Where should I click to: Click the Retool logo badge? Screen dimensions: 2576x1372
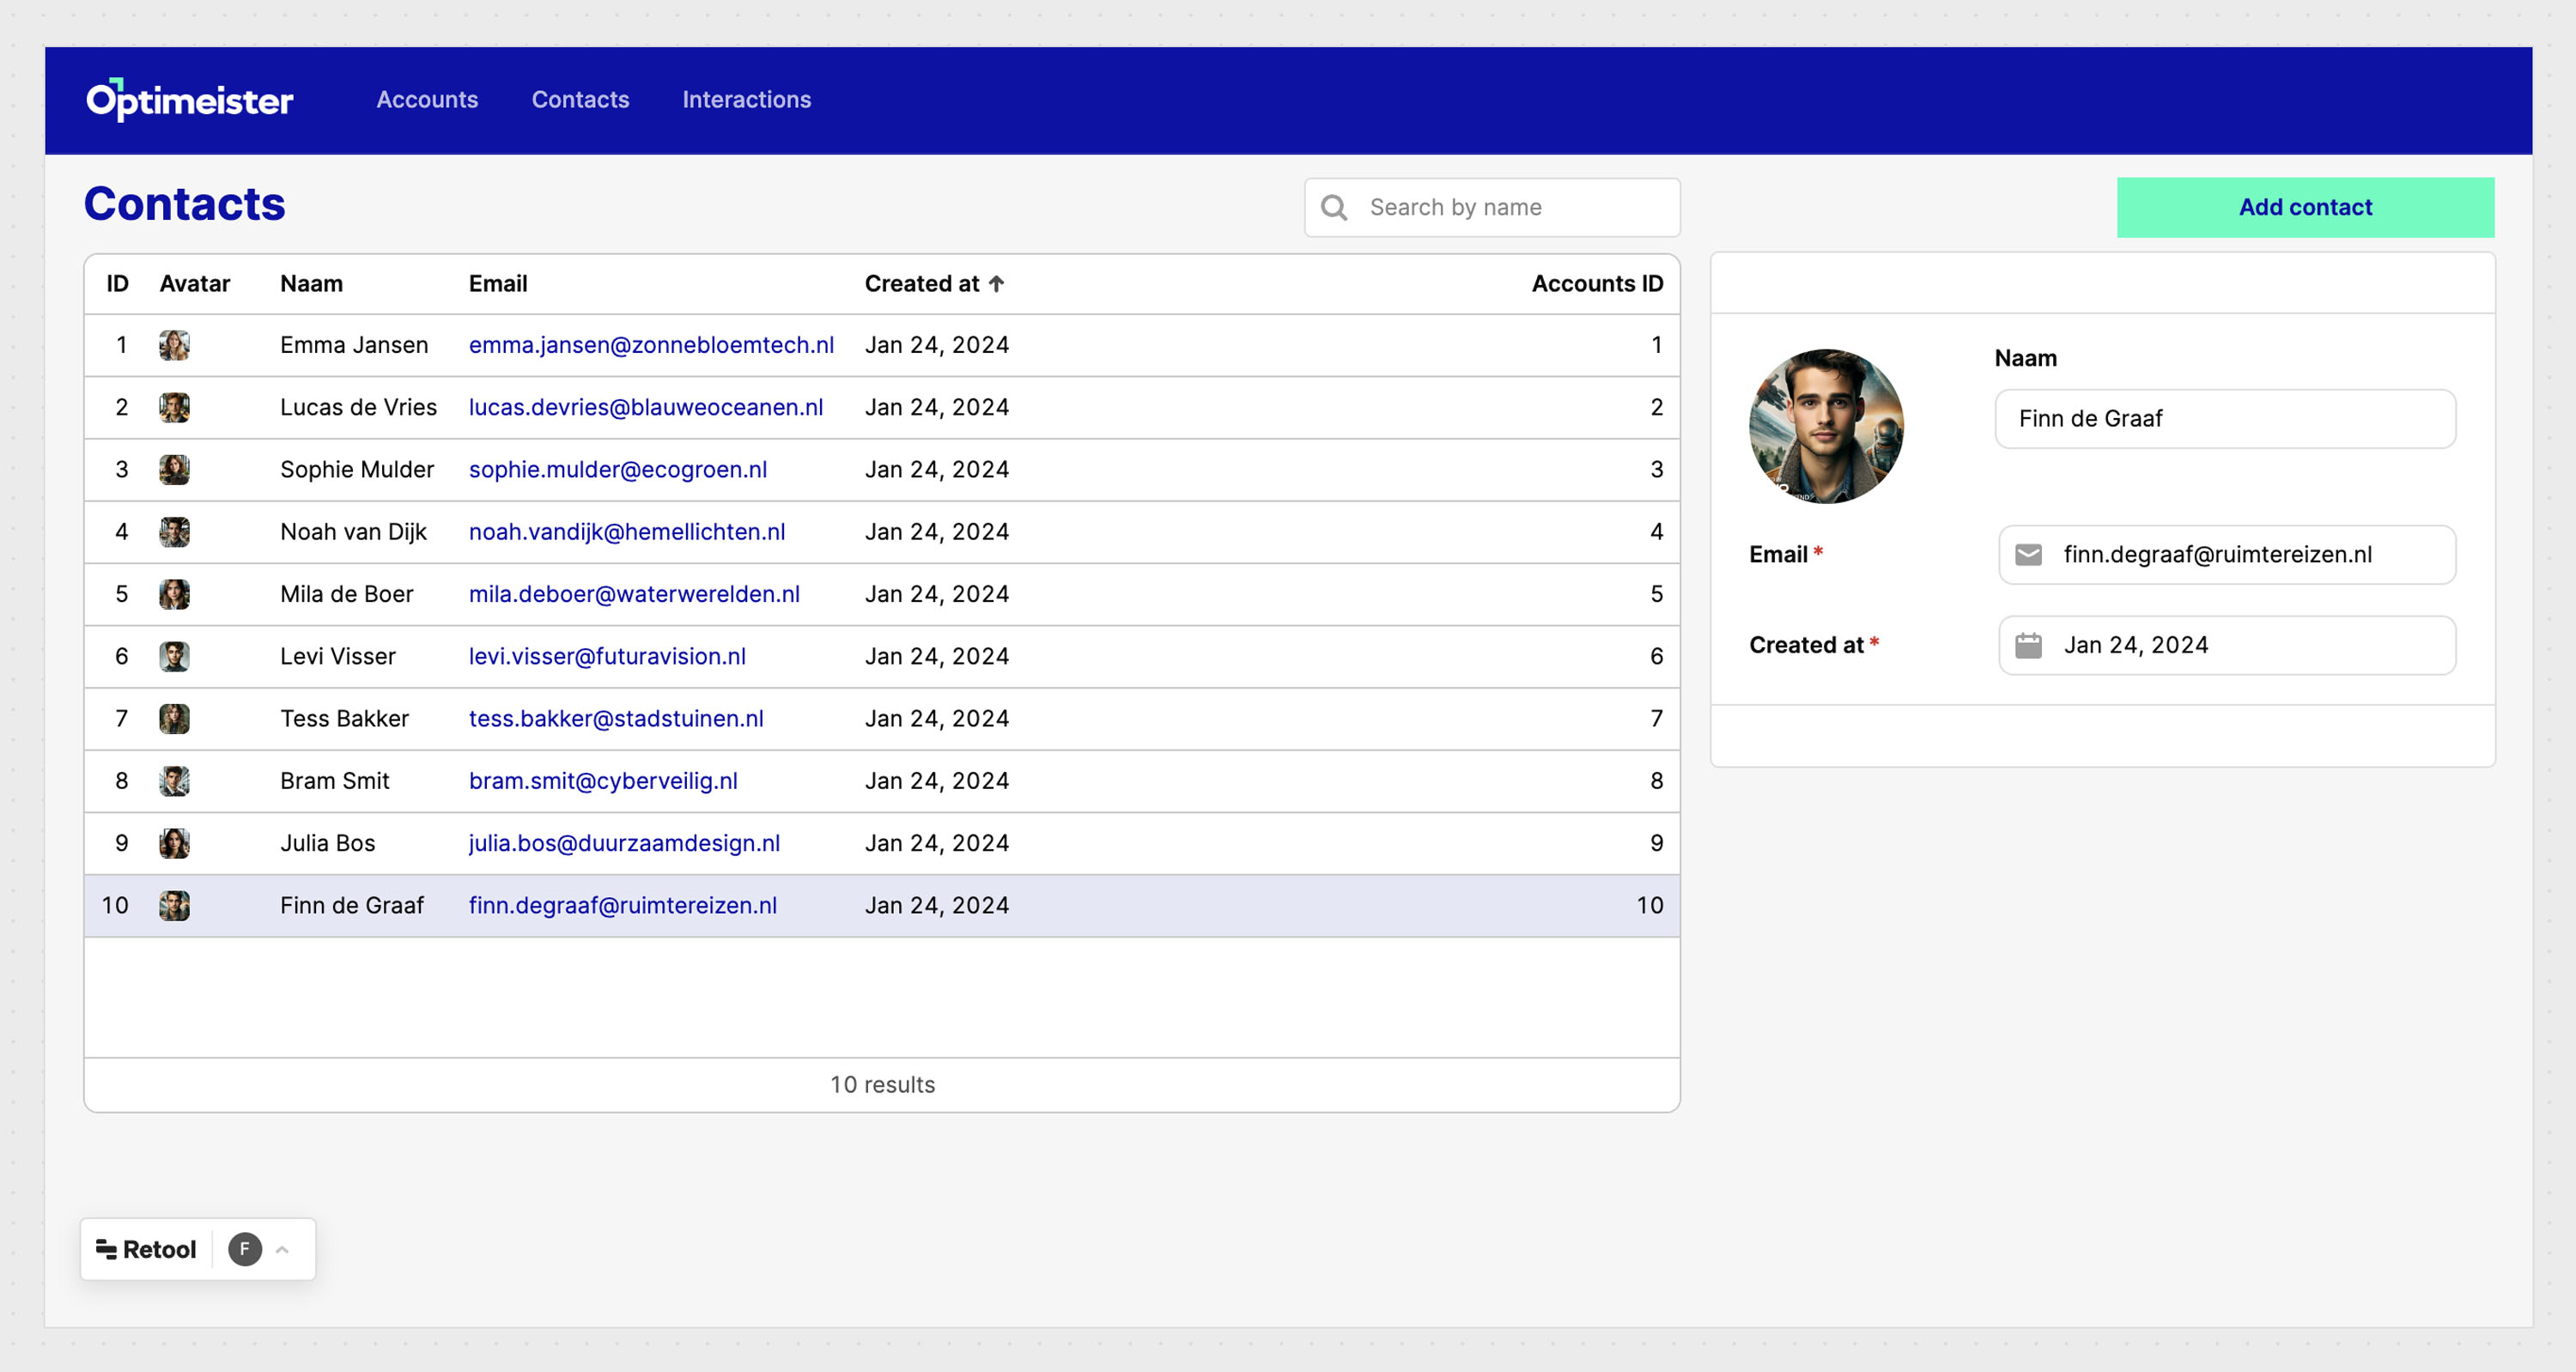(x=146, y=1249)
